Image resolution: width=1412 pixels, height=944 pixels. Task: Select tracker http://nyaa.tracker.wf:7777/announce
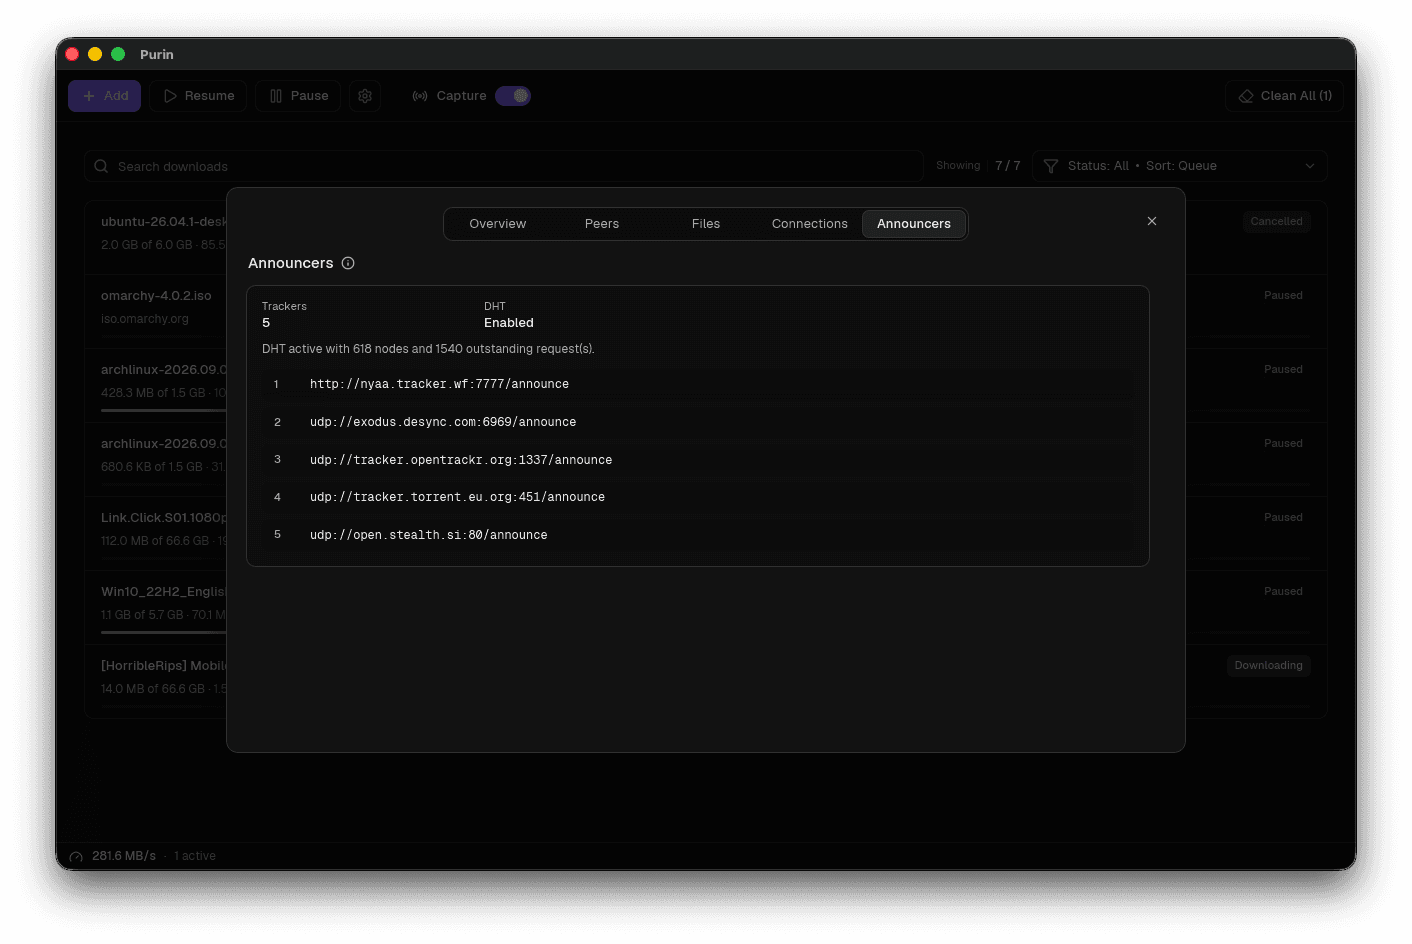click(698, 384)
